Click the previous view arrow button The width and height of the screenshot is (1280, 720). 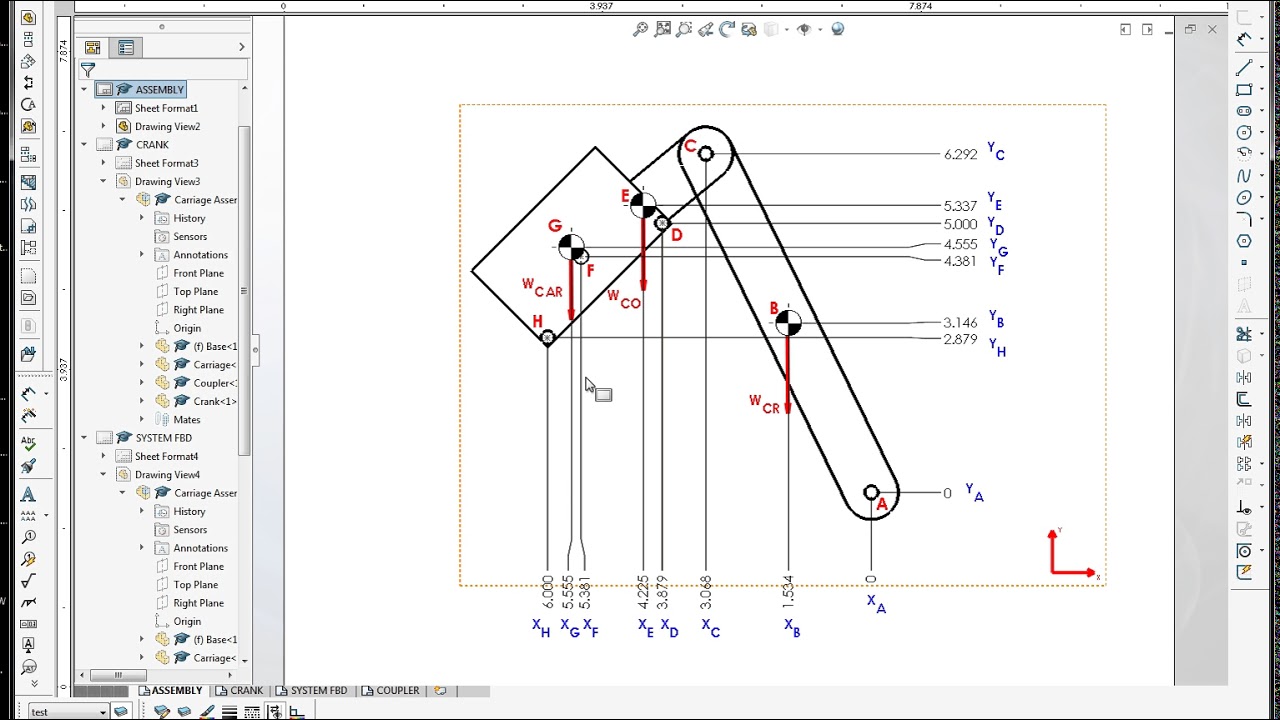point(1125,30)
